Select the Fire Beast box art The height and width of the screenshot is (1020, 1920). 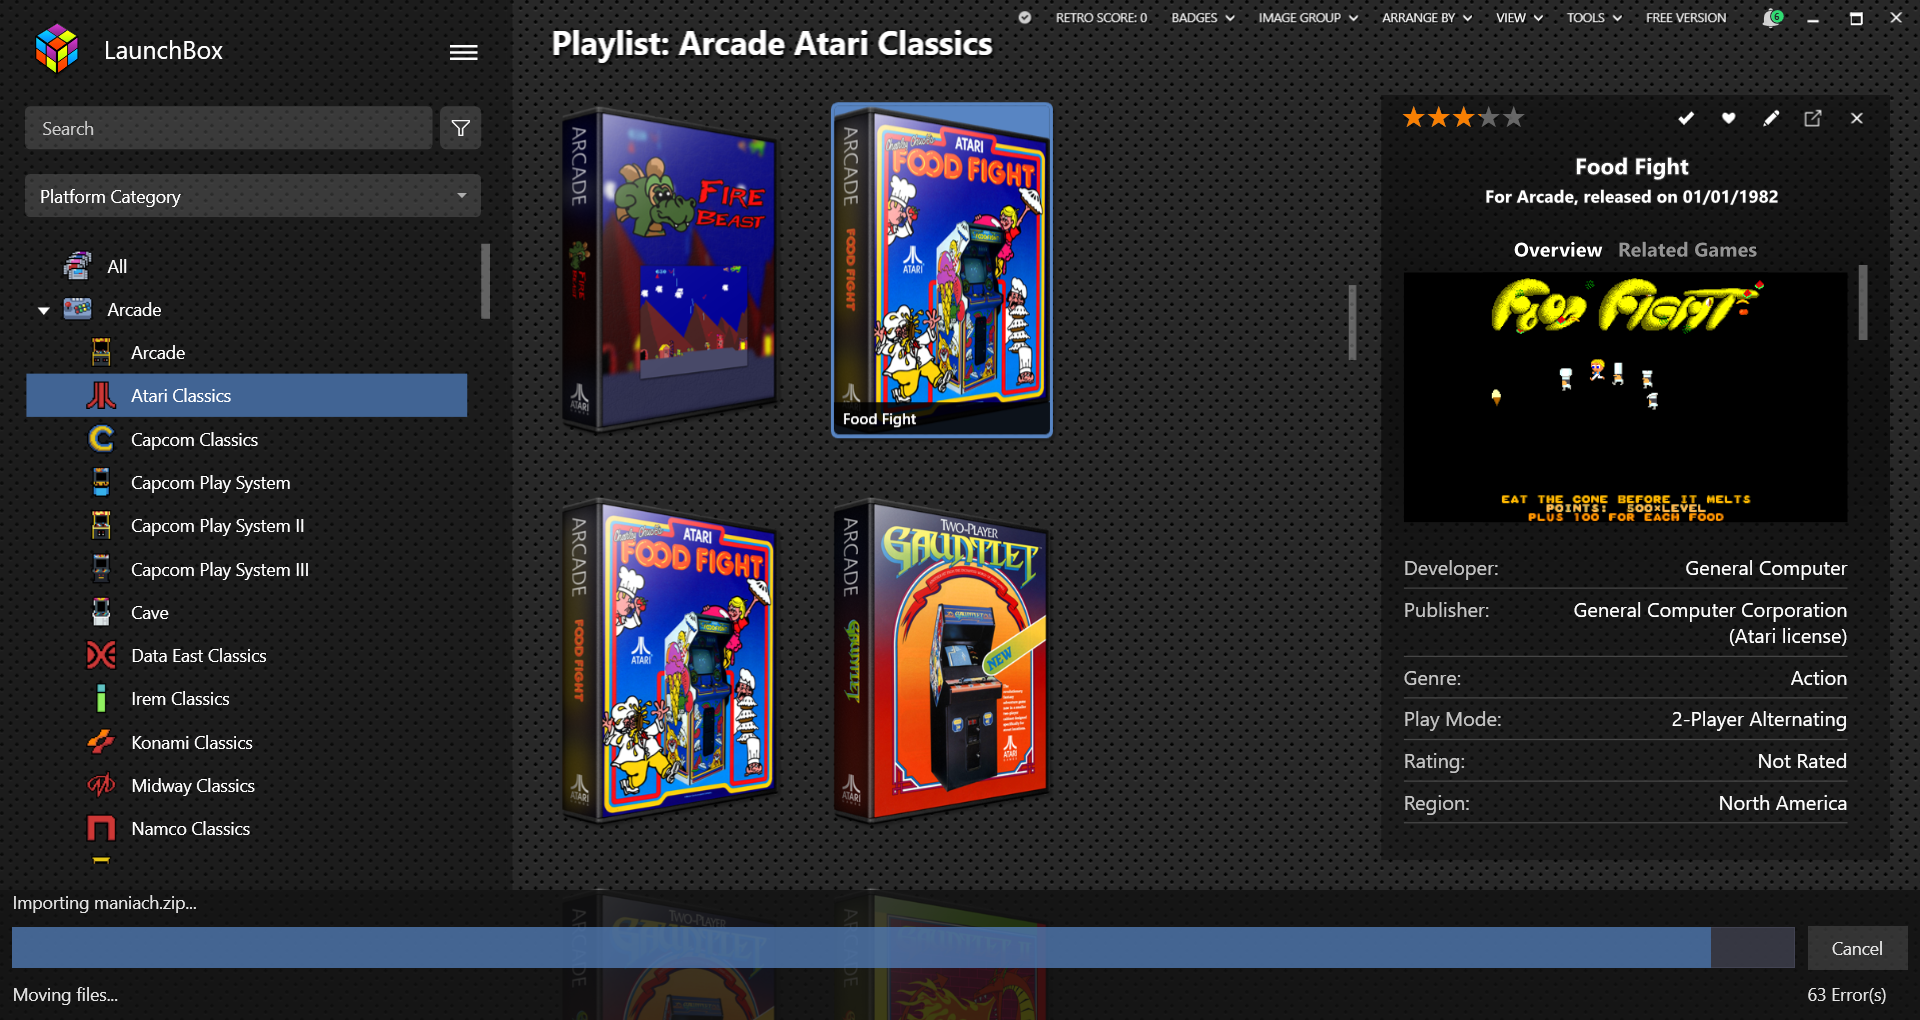point(670,270)
